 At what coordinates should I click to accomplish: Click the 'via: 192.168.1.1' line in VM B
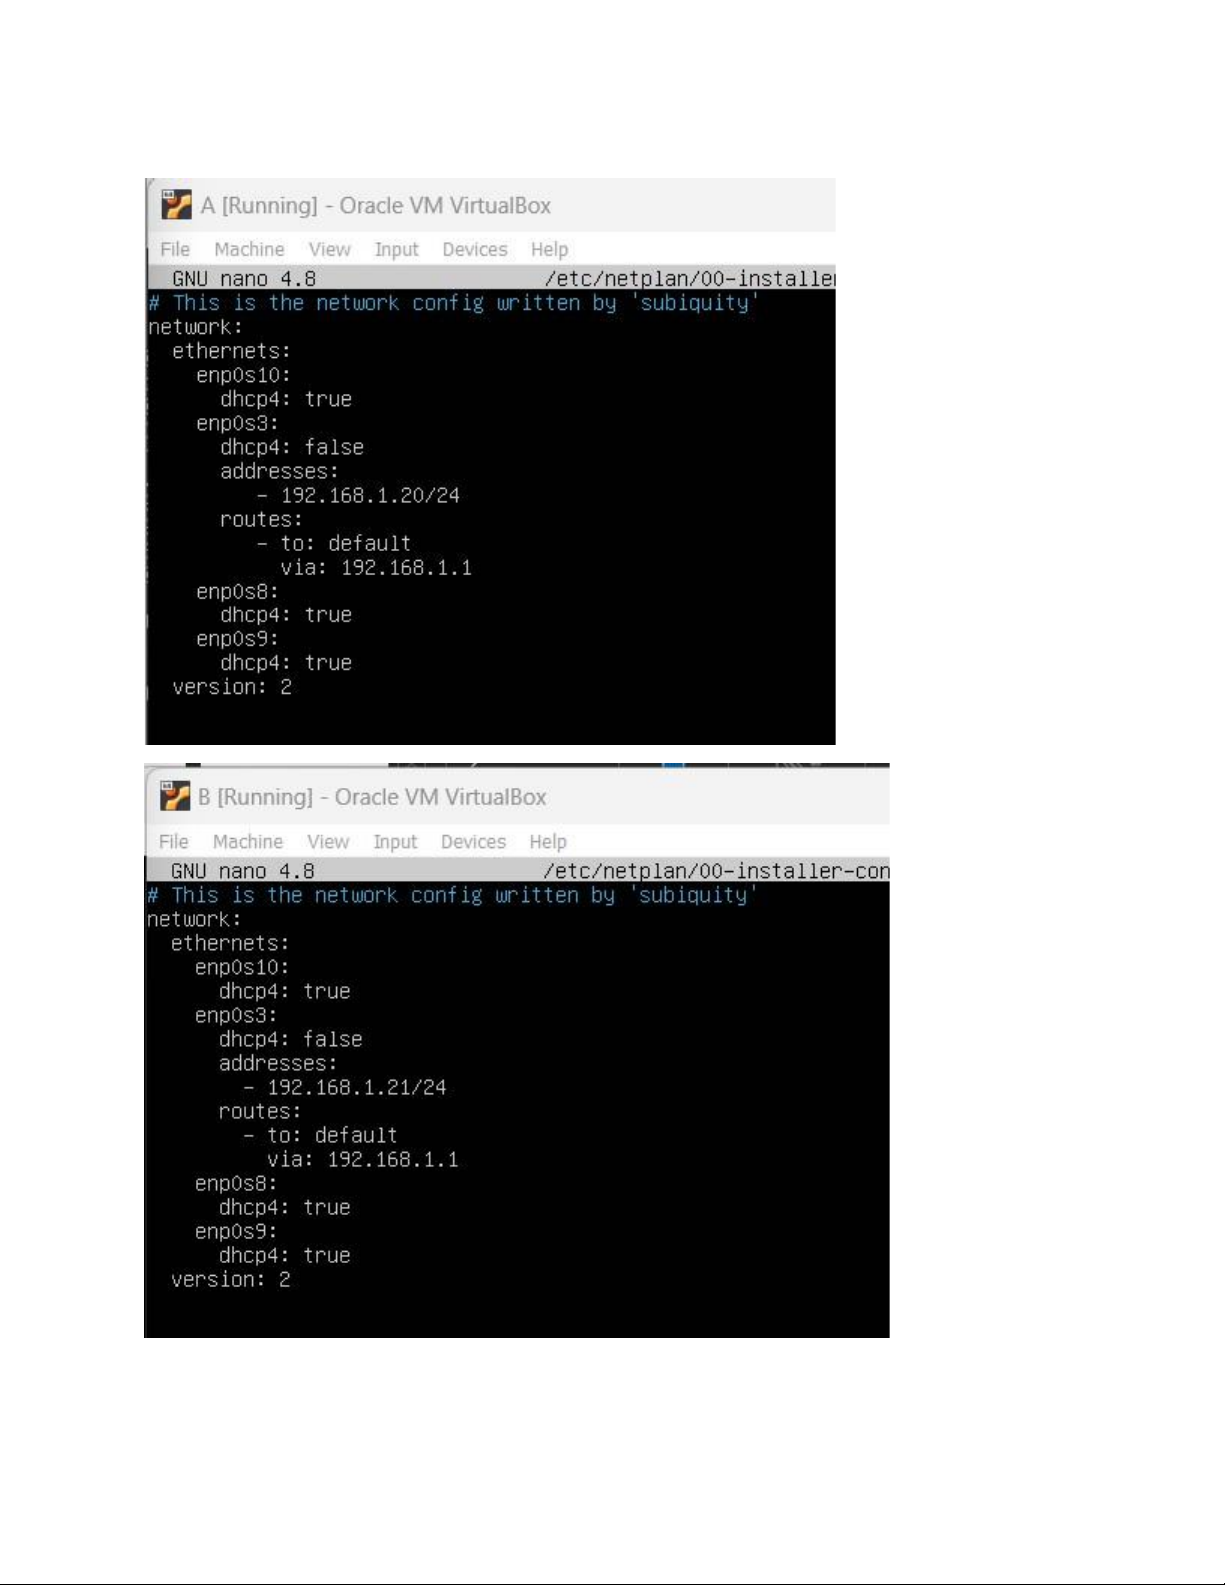[363, 1159]
